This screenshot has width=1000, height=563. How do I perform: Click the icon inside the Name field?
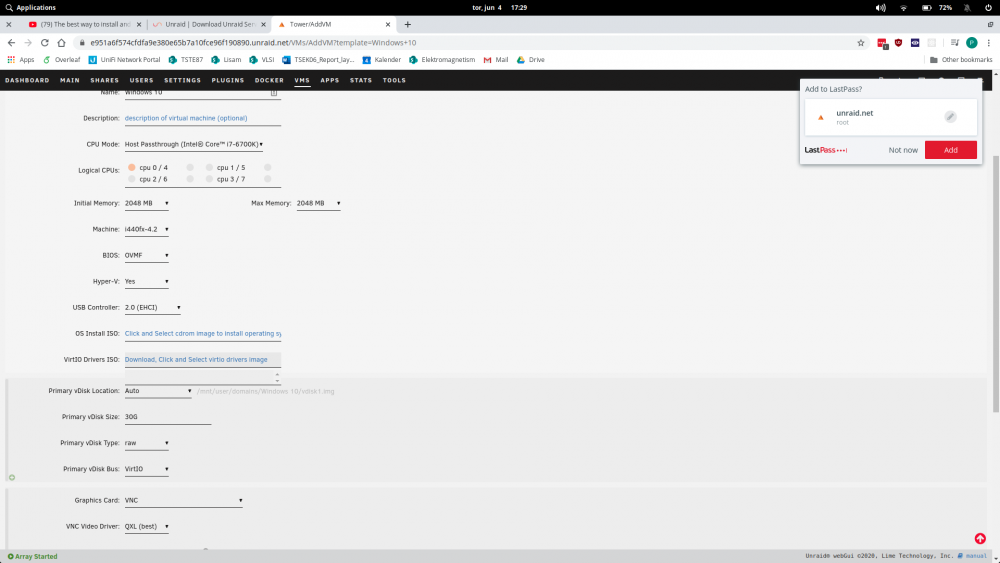(274, 92)
